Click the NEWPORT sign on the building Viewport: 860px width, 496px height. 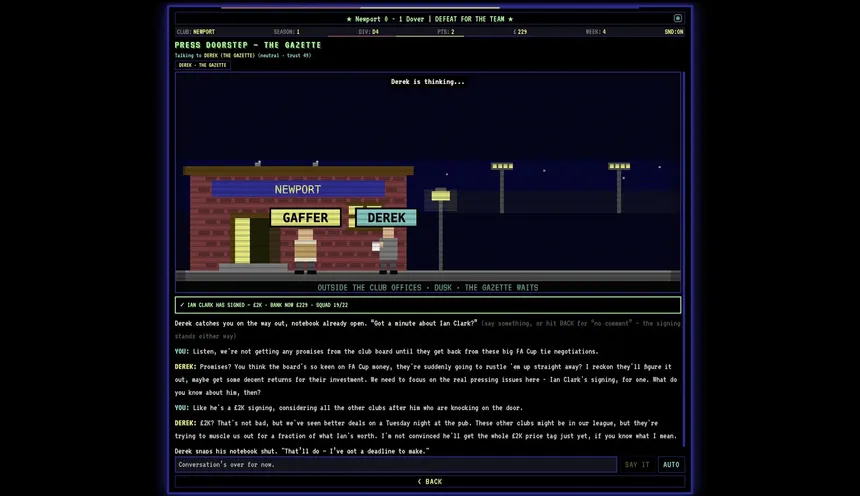(x=298, y=189)
